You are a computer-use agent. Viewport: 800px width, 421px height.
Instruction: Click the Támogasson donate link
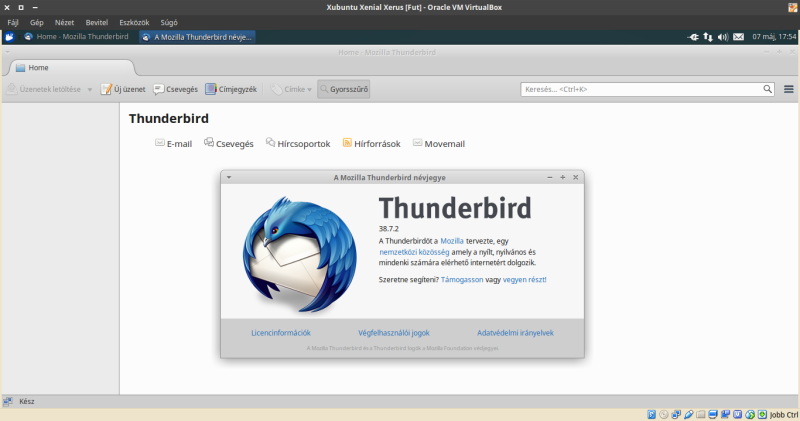pos(462,280)
